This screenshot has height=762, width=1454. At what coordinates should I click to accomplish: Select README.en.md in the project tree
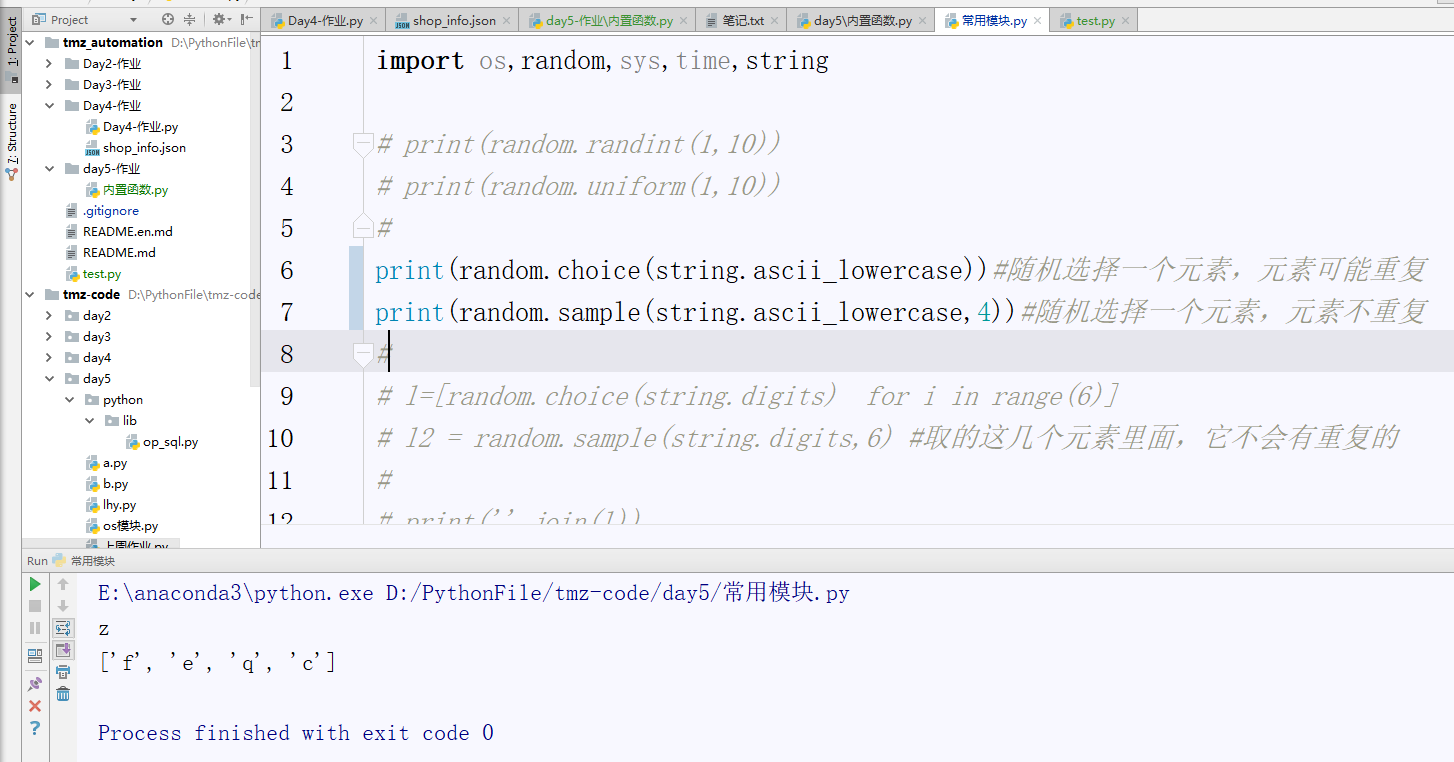(128, 231)
